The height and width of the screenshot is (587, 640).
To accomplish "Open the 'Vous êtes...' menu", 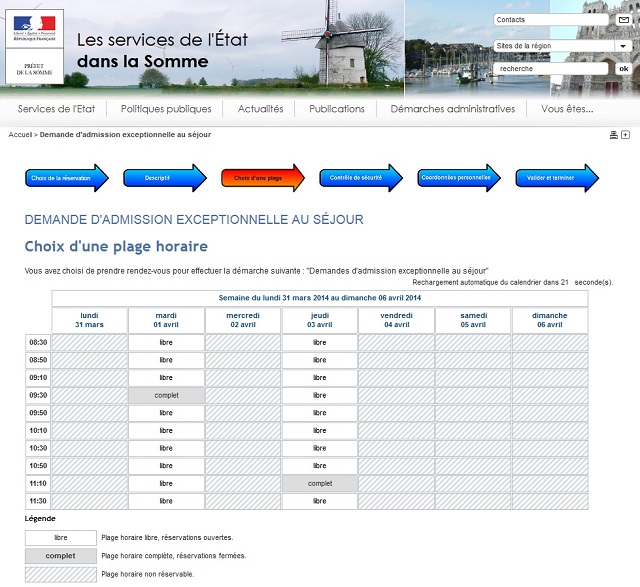I will tap(568, 109).
